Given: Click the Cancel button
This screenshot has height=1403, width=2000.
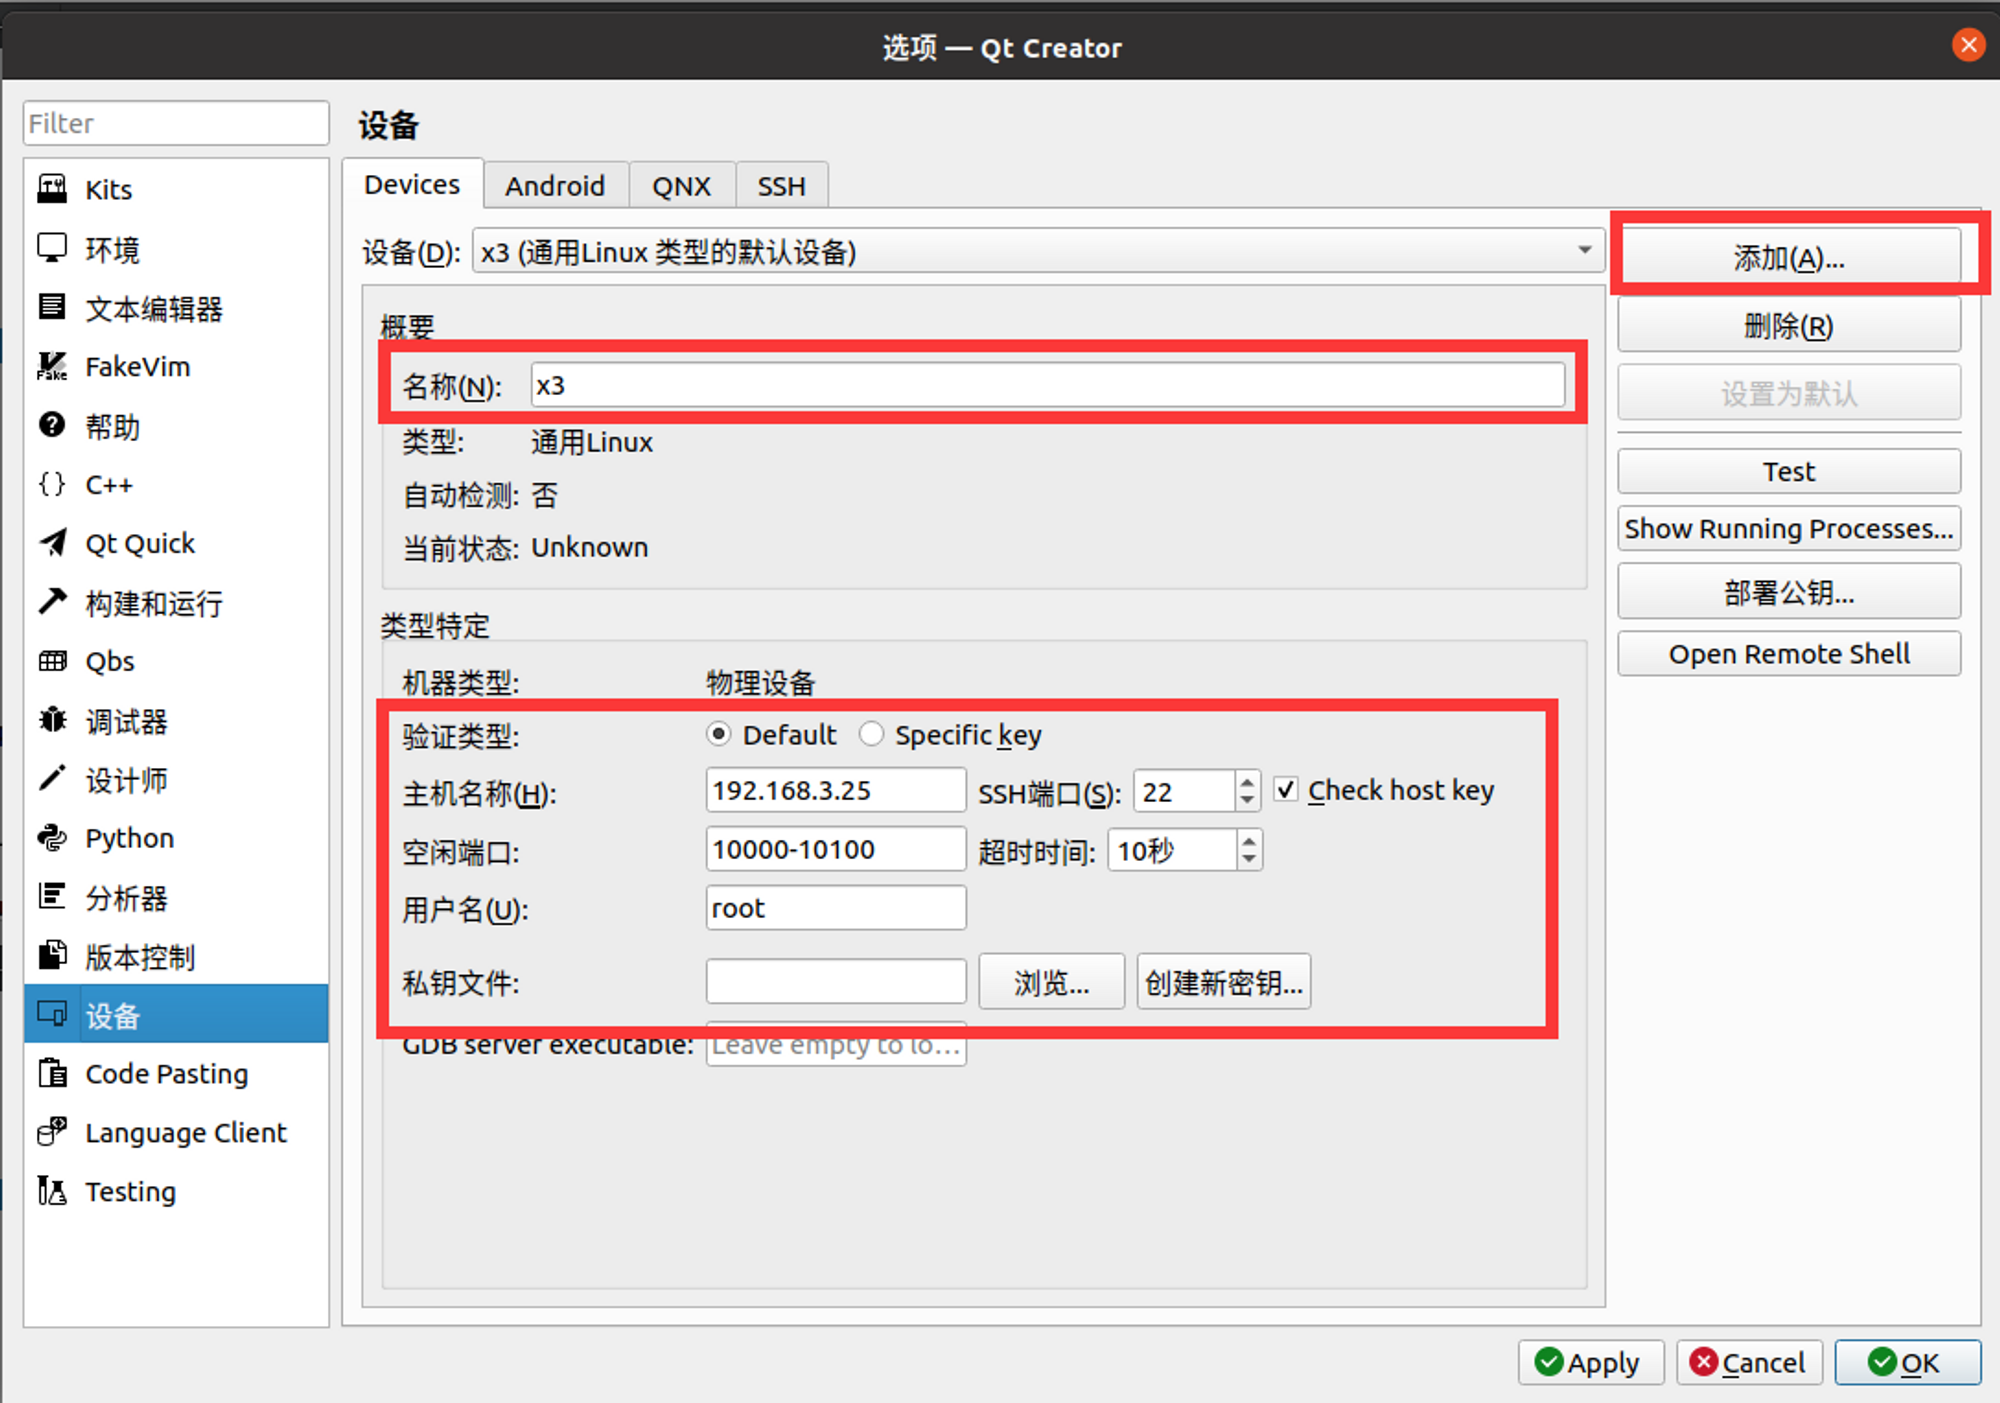Looking at the screenshot, I should click(1749, 1362).
